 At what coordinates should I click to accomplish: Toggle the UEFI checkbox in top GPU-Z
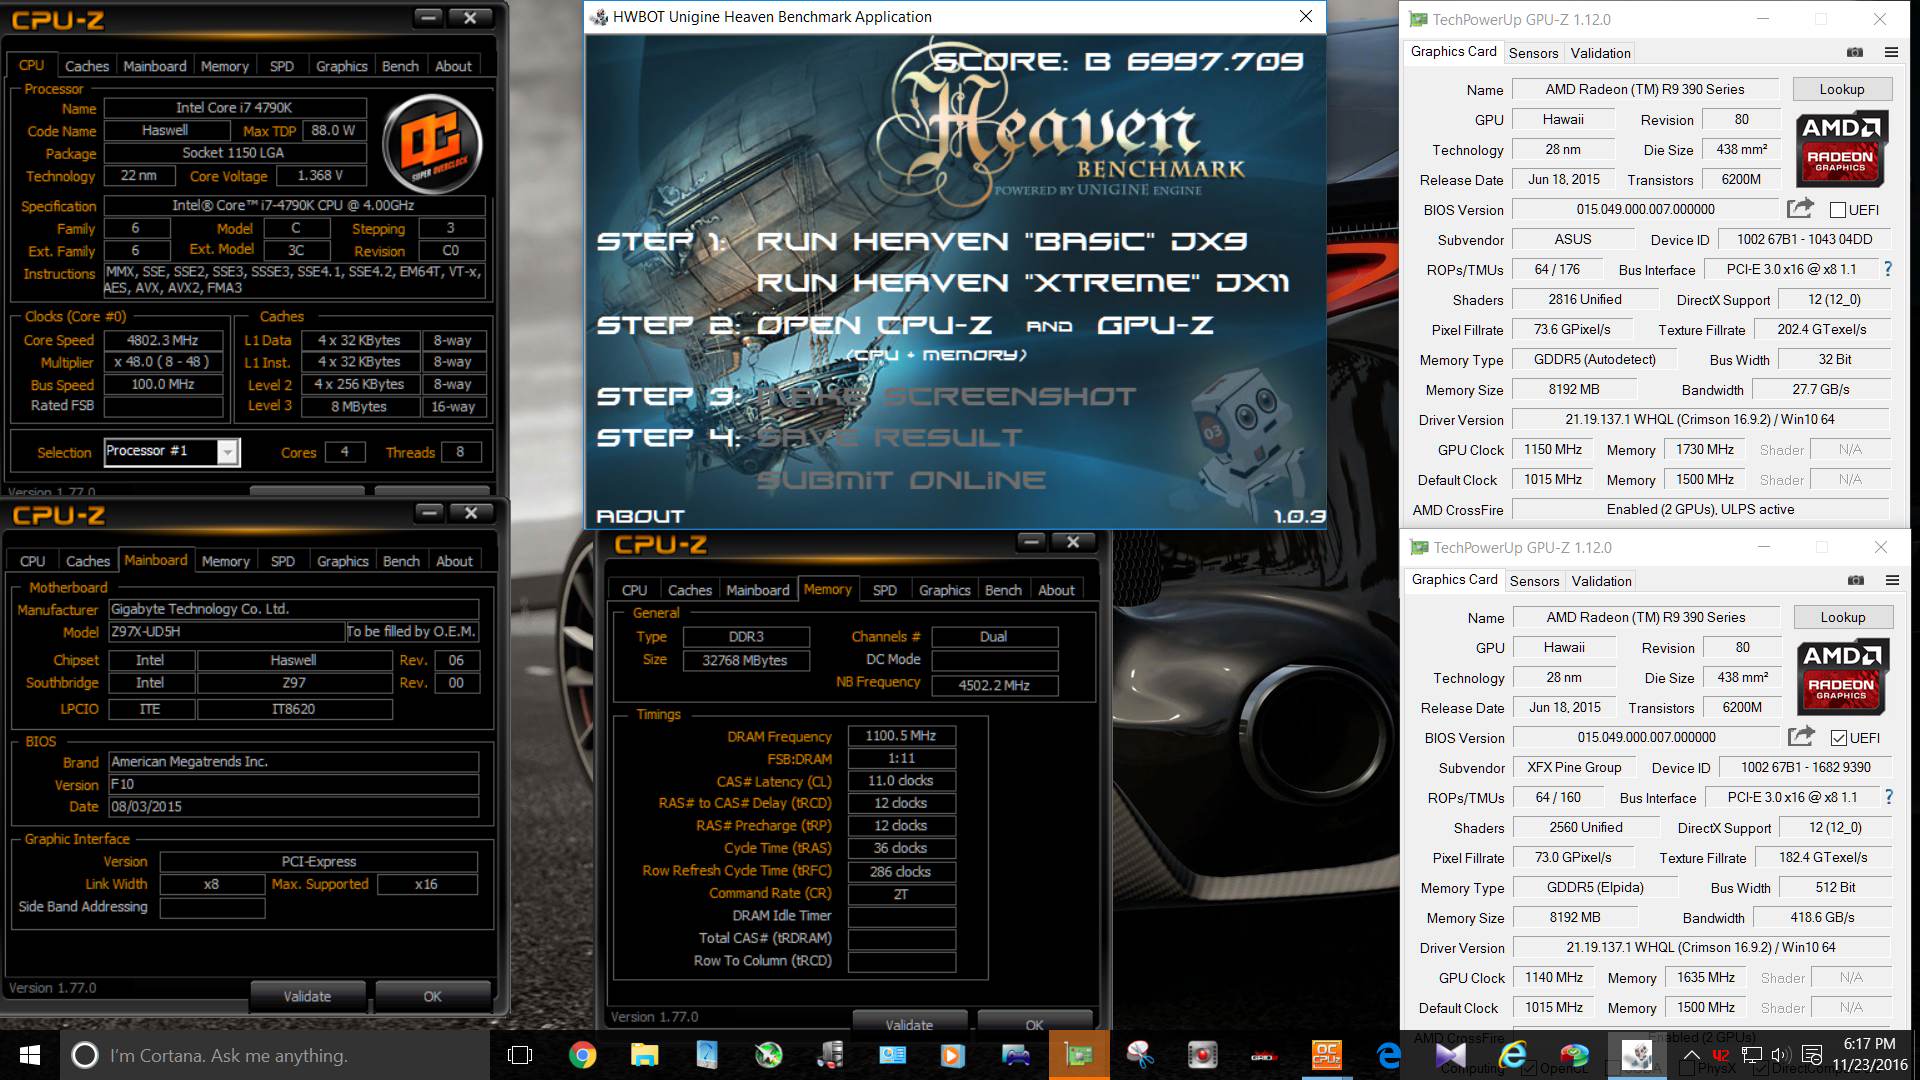[1838, 210]
